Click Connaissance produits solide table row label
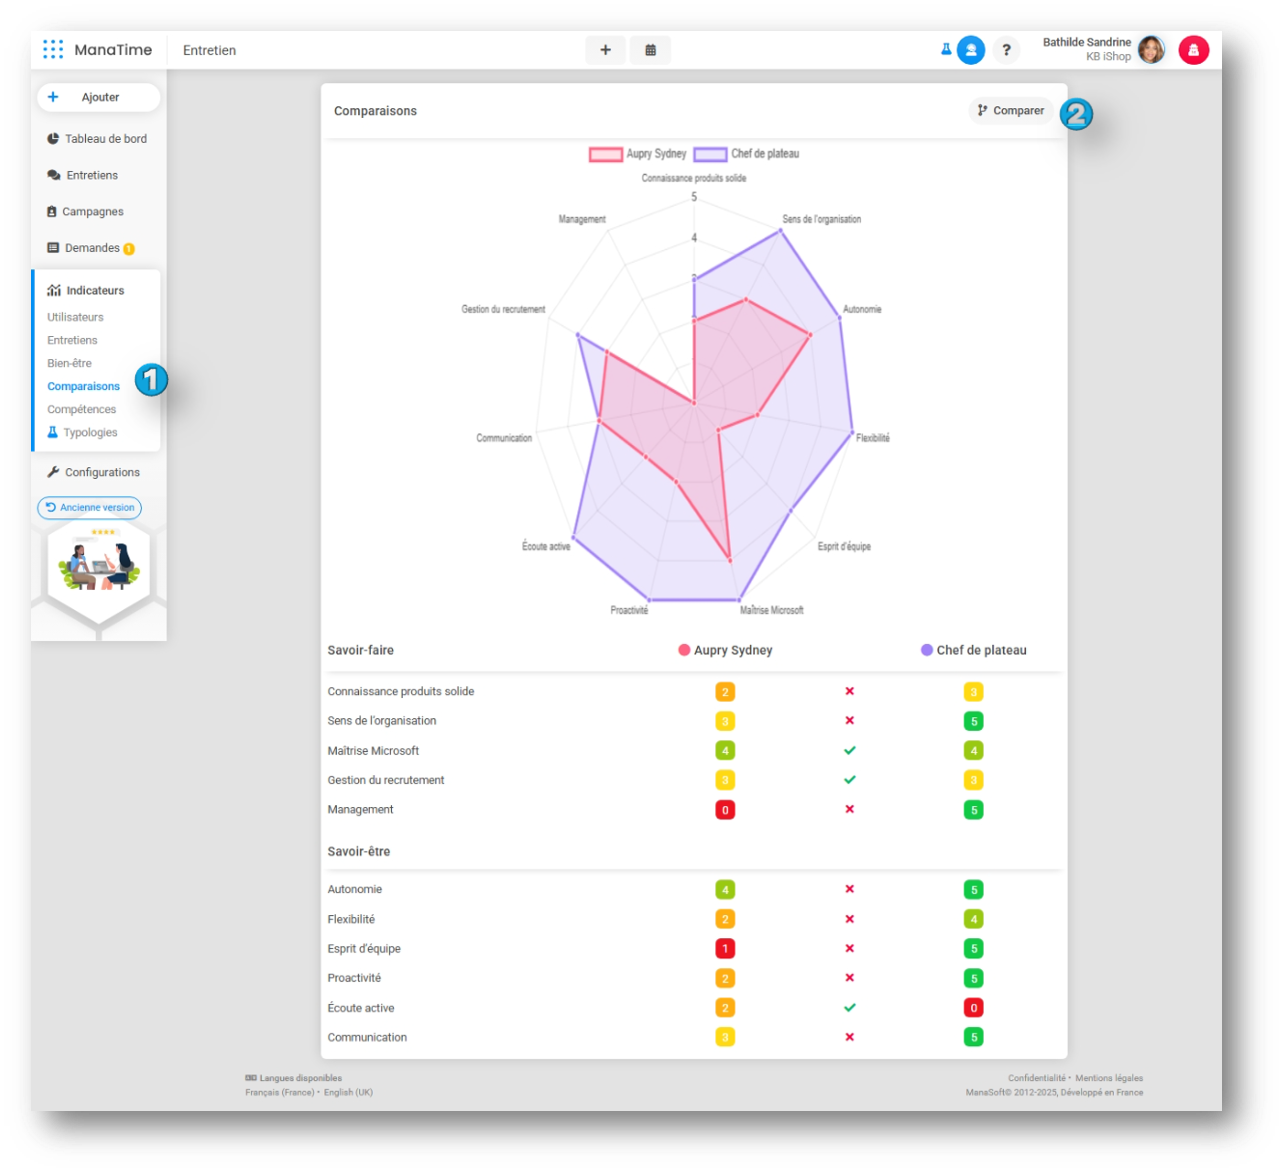 click(x=400, y=691)
